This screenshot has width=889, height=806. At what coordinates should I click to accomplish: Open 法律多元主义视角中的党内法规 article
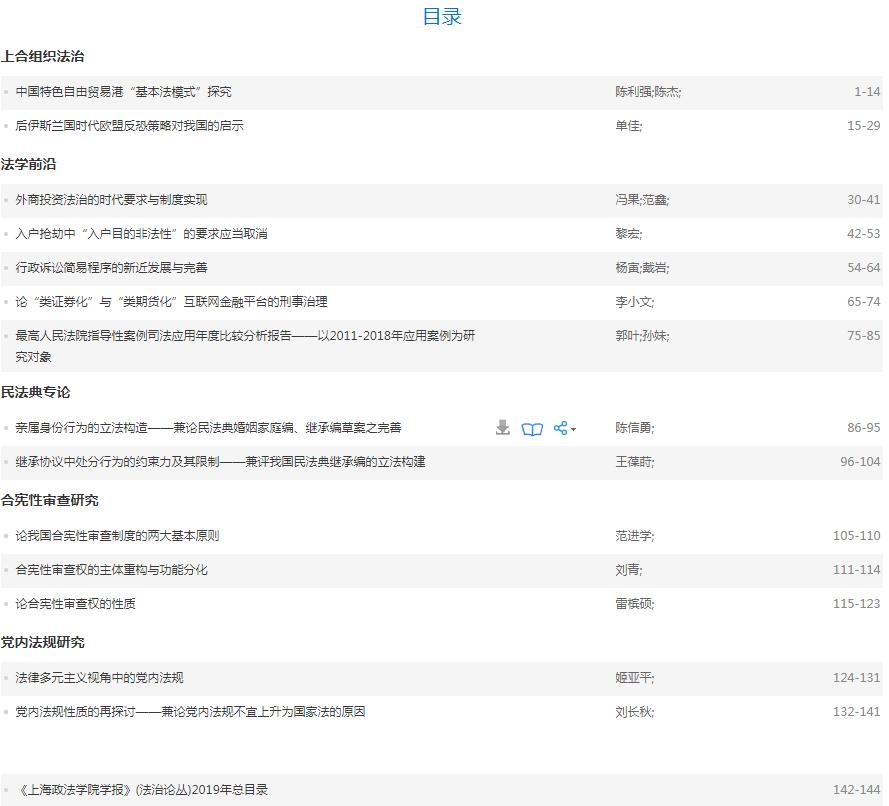click(x=99, y=678)
